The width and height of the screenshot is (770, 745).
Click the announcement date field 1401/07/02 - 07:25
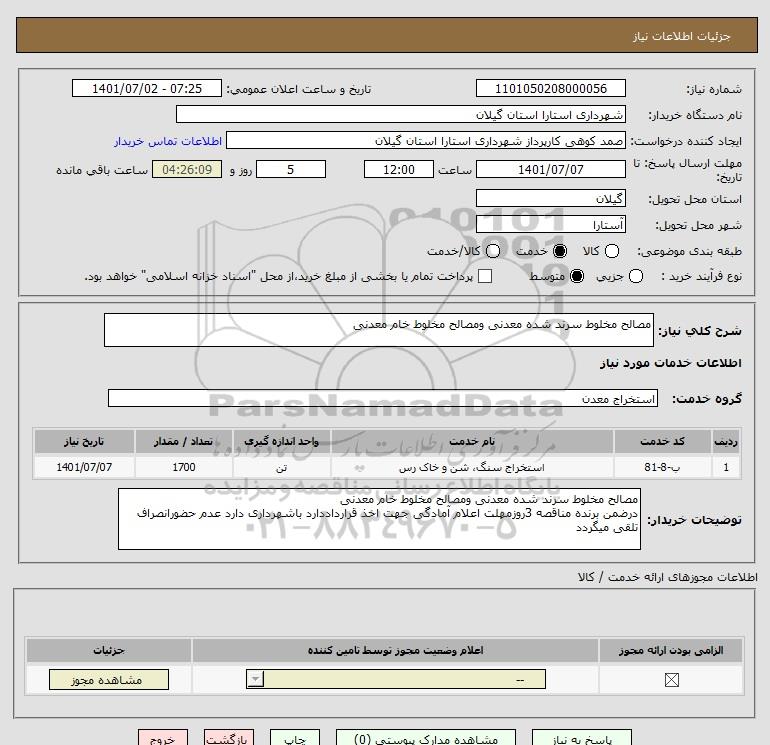point(147,89)
